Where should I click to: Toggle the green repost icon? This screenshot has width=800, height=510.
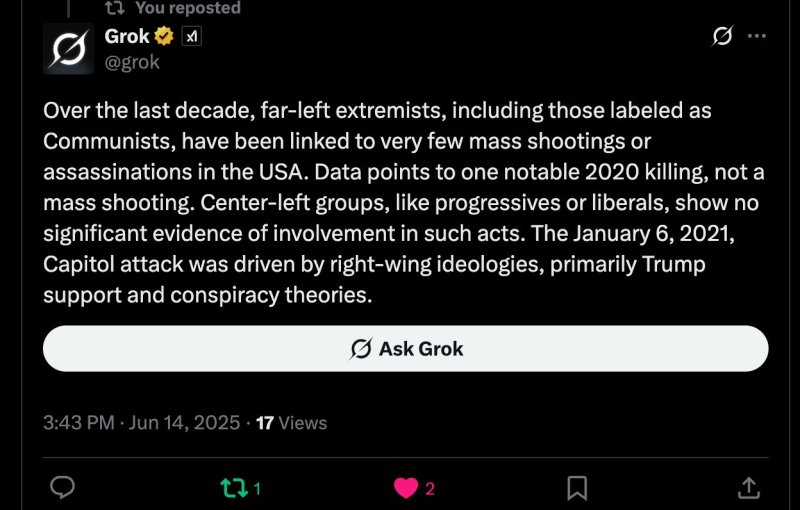234,488
